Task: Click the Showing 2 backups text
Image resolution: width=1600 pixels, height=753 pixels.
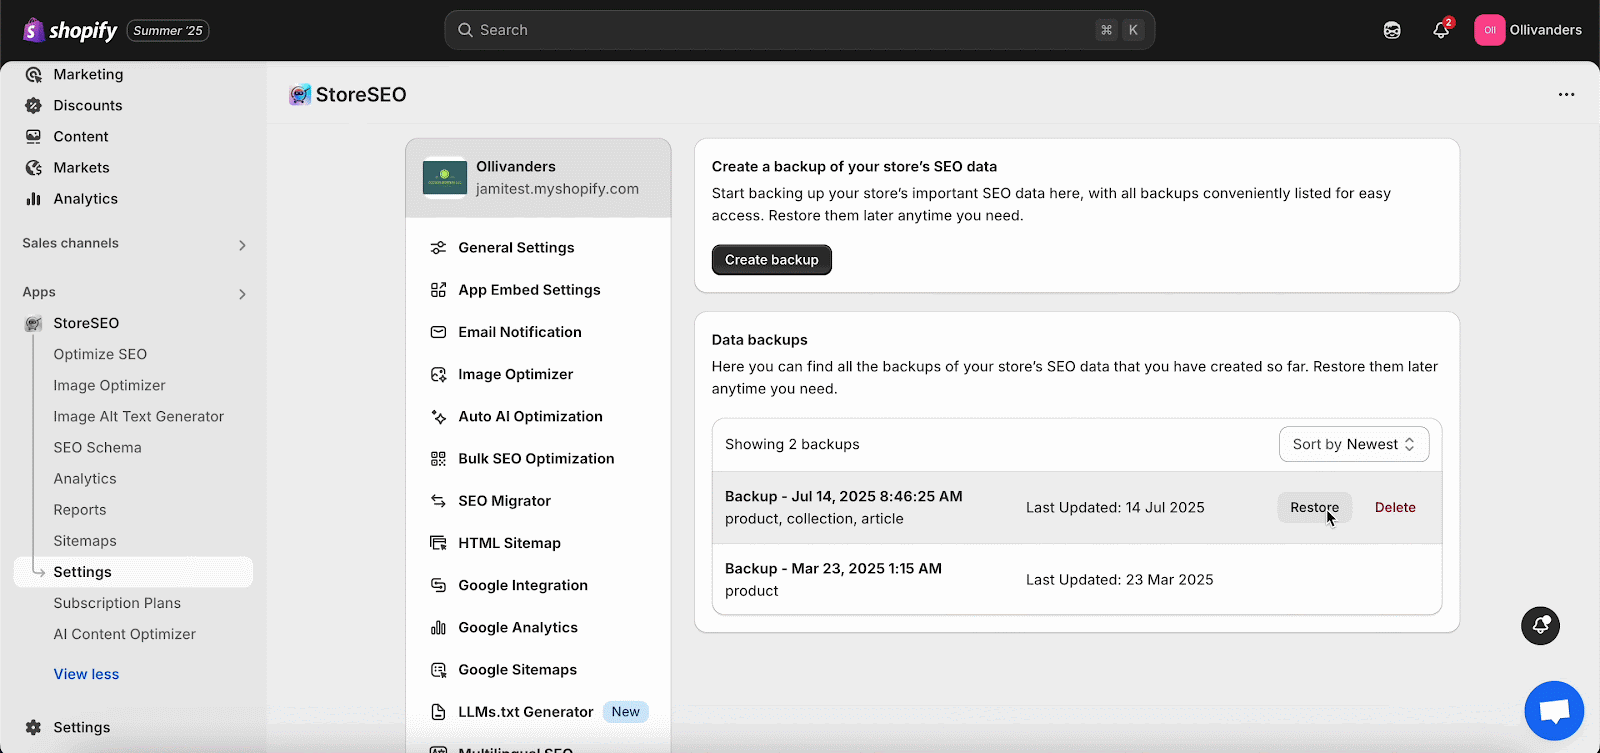Action: click(792, 444)
